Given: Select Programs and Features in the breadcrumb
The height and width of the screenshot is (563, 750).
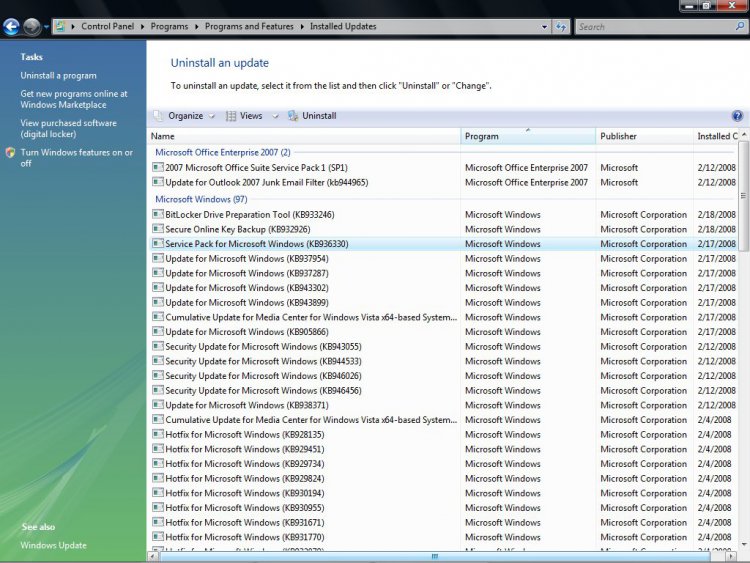Looking at the screenshot, I should (x=249, y=26).
